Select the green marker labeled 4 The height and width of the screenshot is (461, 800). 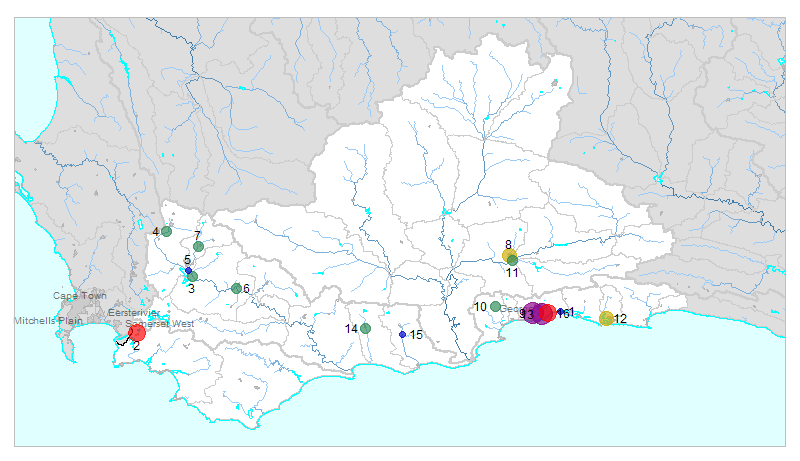click(166, 232)
